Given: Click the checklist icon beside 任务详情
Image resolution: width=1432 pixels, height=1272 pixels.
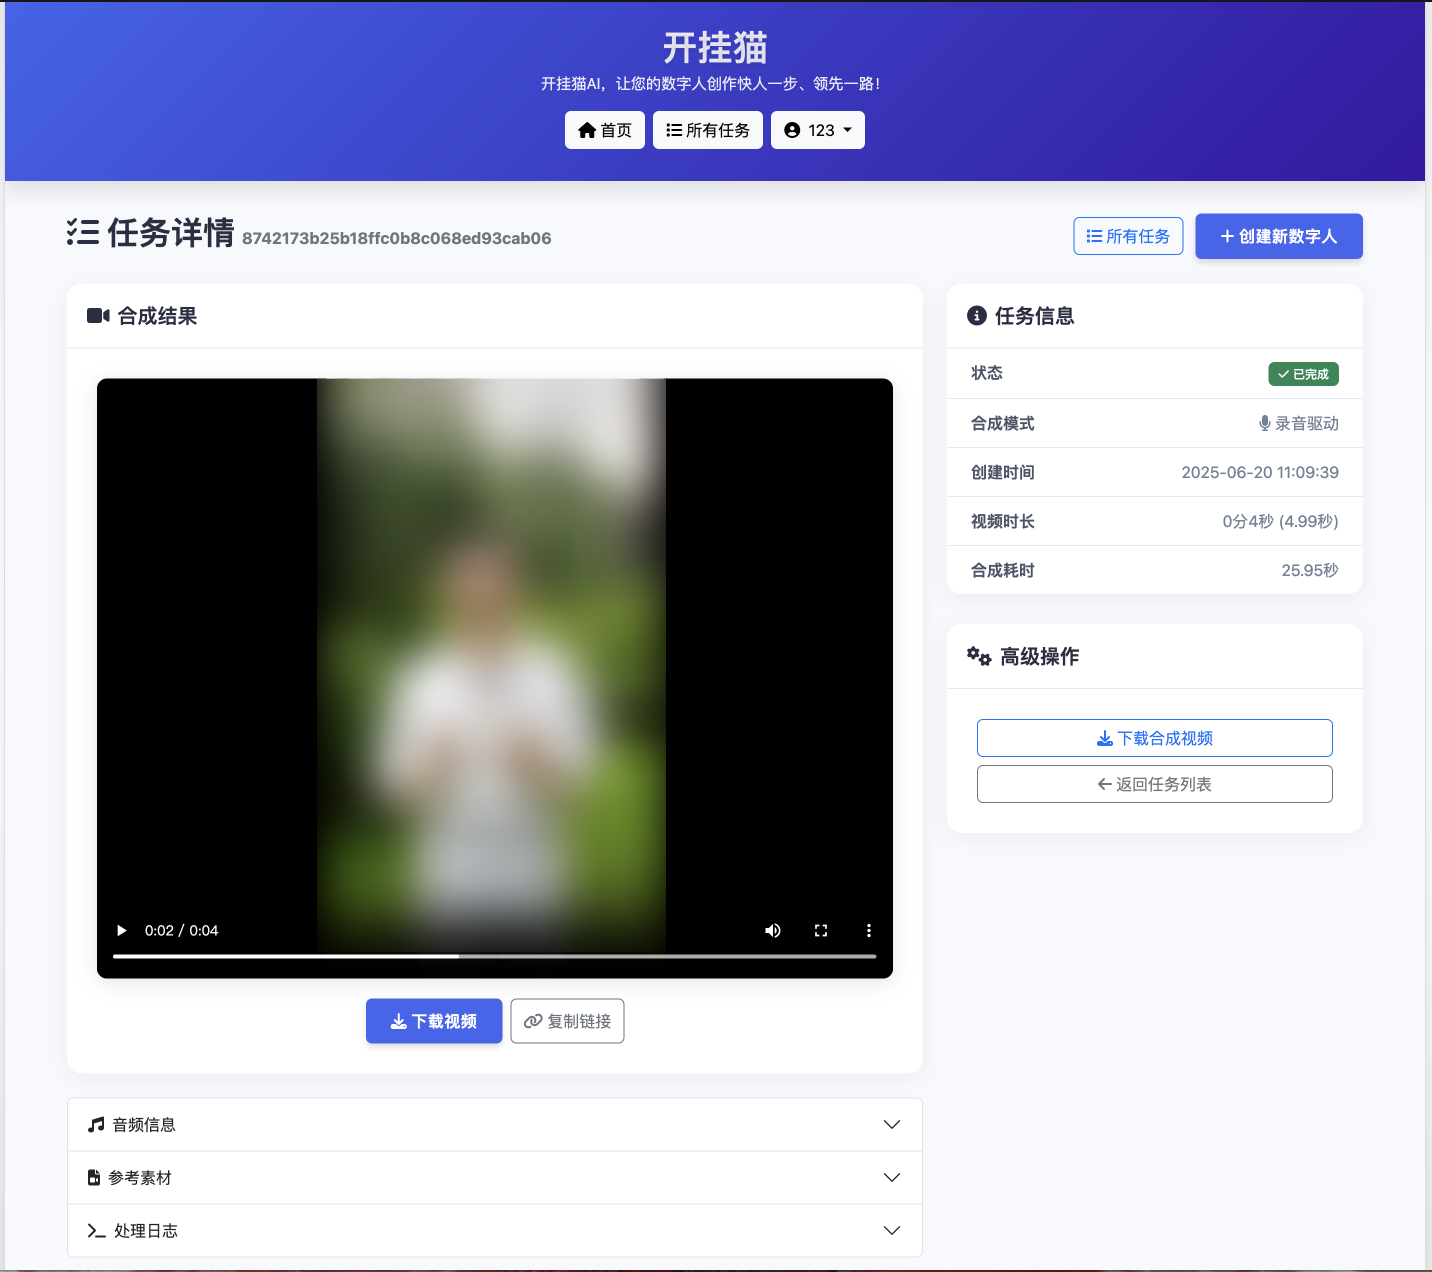Looking at the screenshot, I should tap(83, 232).
